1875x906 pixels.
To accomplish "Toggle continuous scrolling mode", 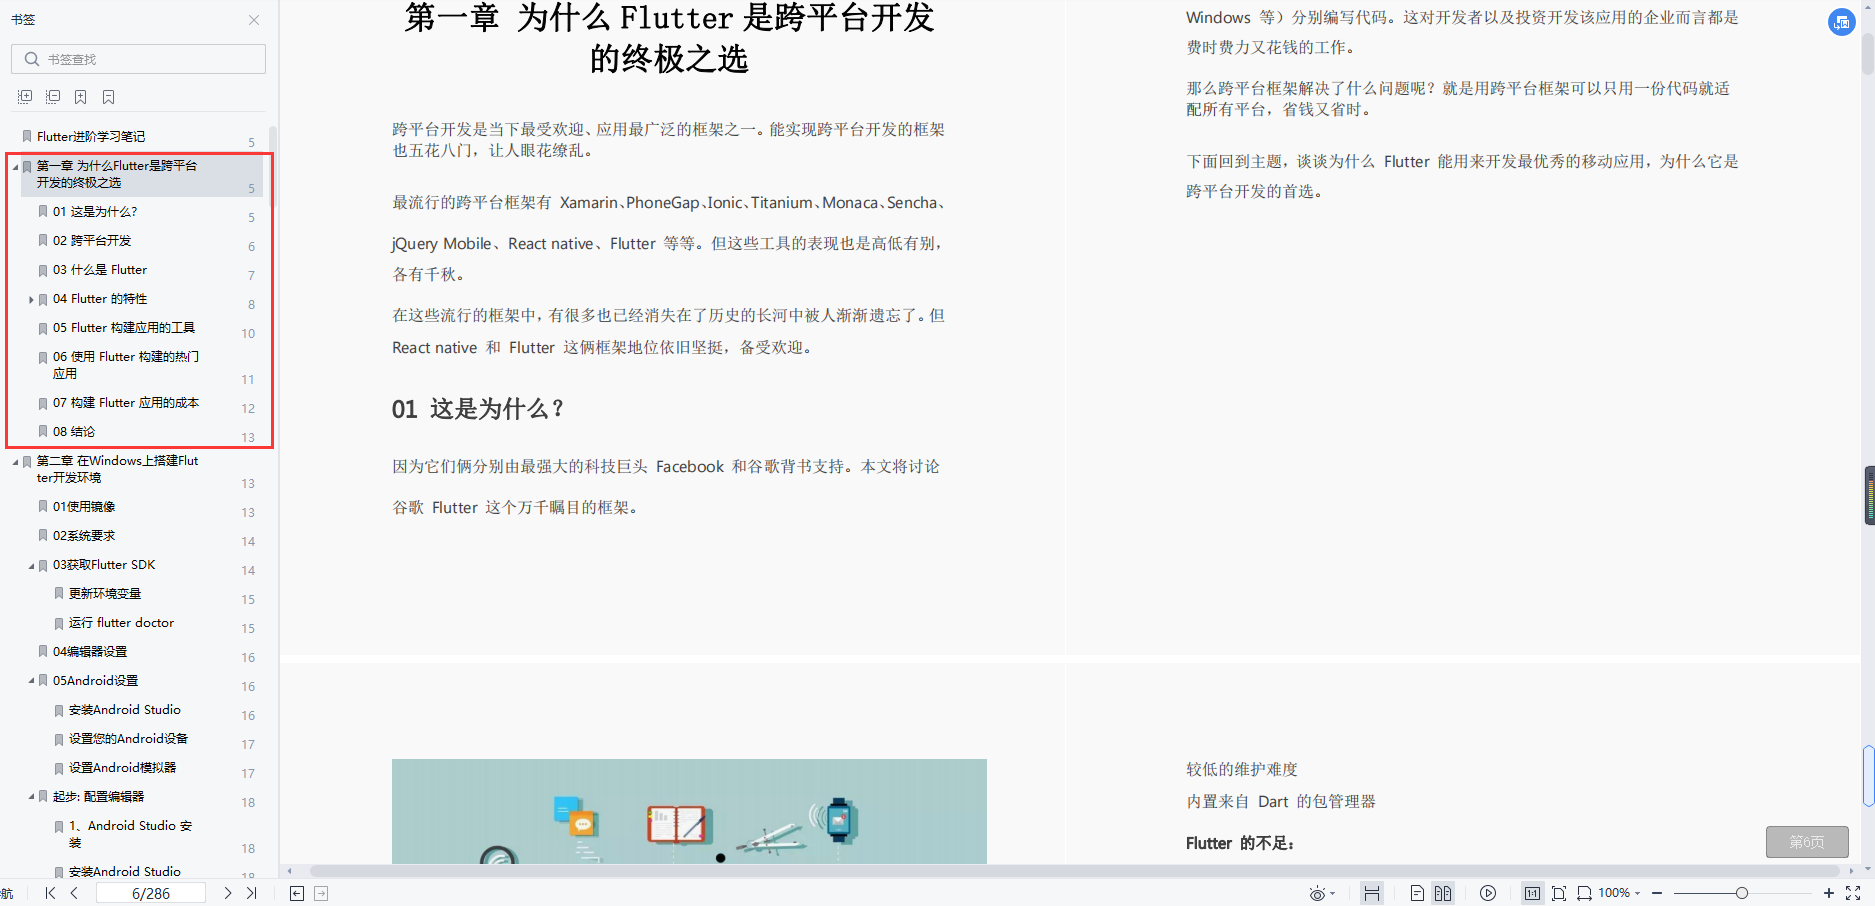I will pyautogui.click(x=1372, y=893).
